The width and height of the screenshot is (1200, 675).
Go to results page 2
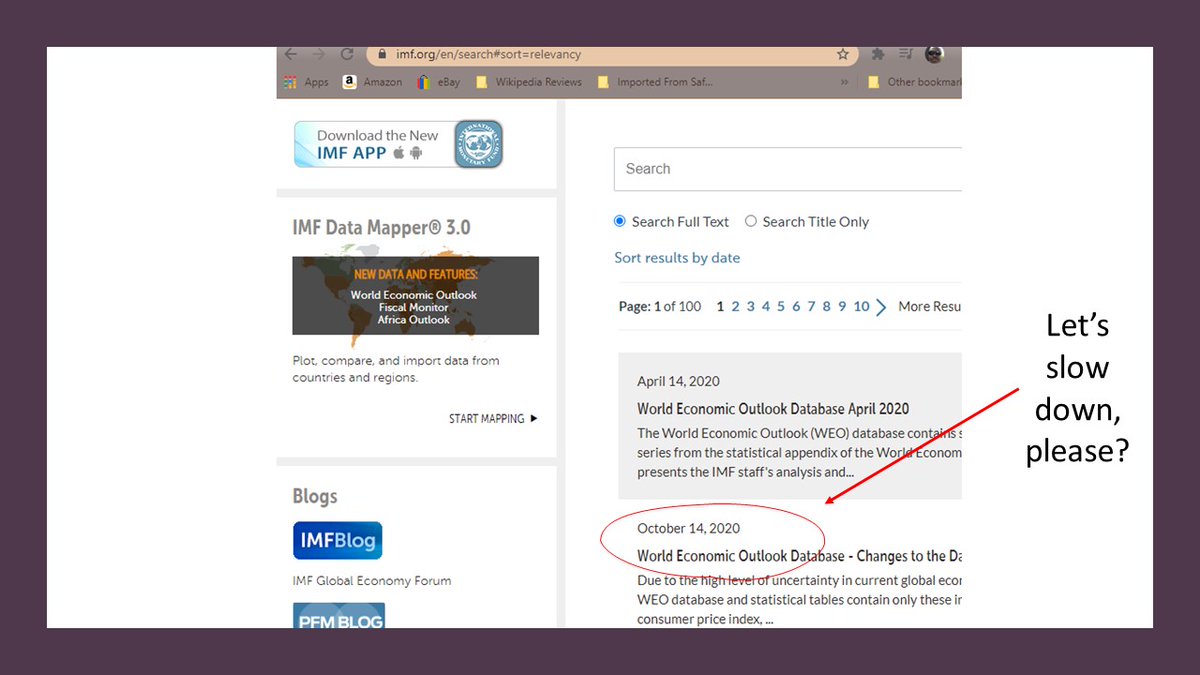point(735,306)
